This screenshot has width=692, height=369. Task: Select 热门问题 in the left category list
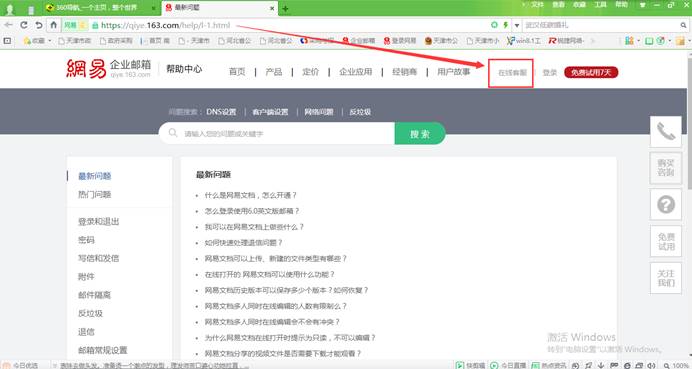tap(94, 195)
